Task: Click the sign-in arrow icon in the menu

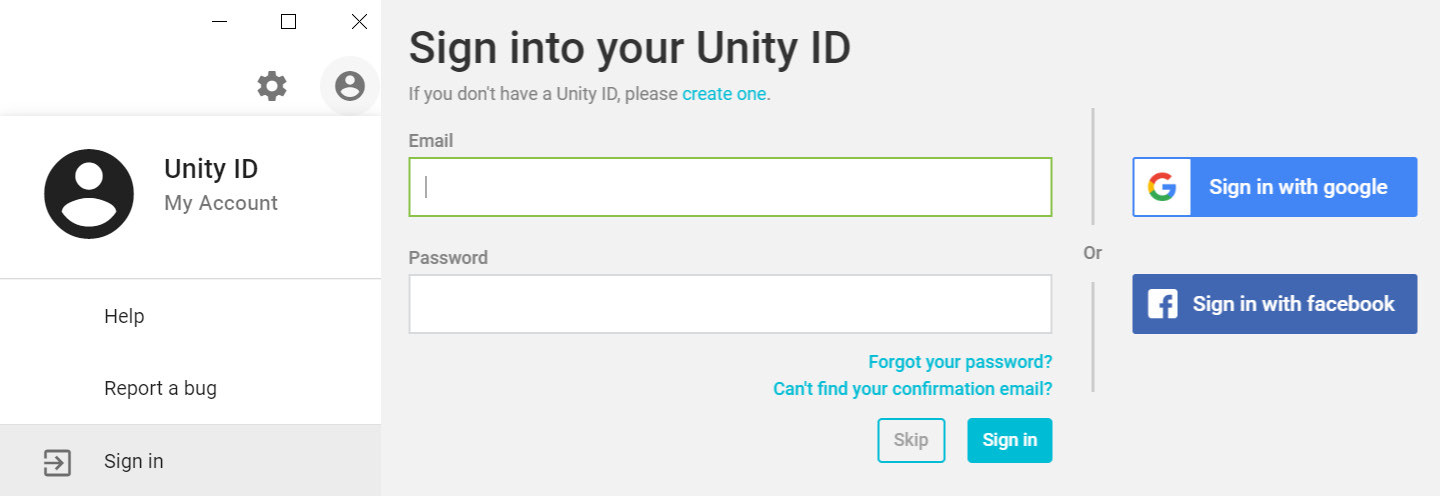Action: tap(57, 462)
